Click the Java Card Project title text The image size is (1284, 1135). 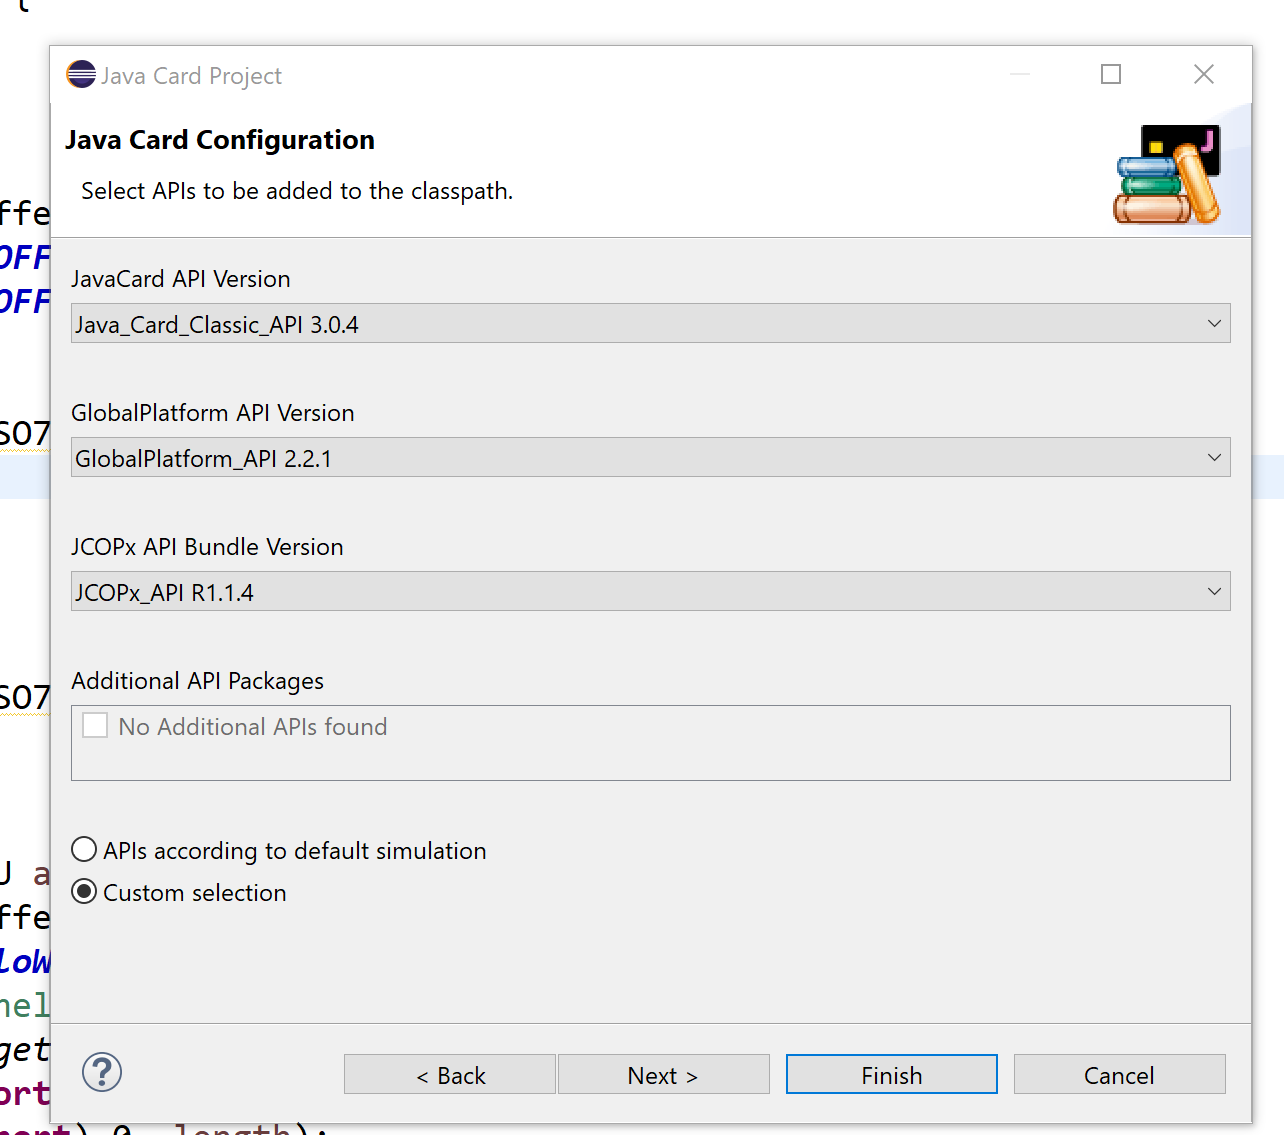(191, 75)
